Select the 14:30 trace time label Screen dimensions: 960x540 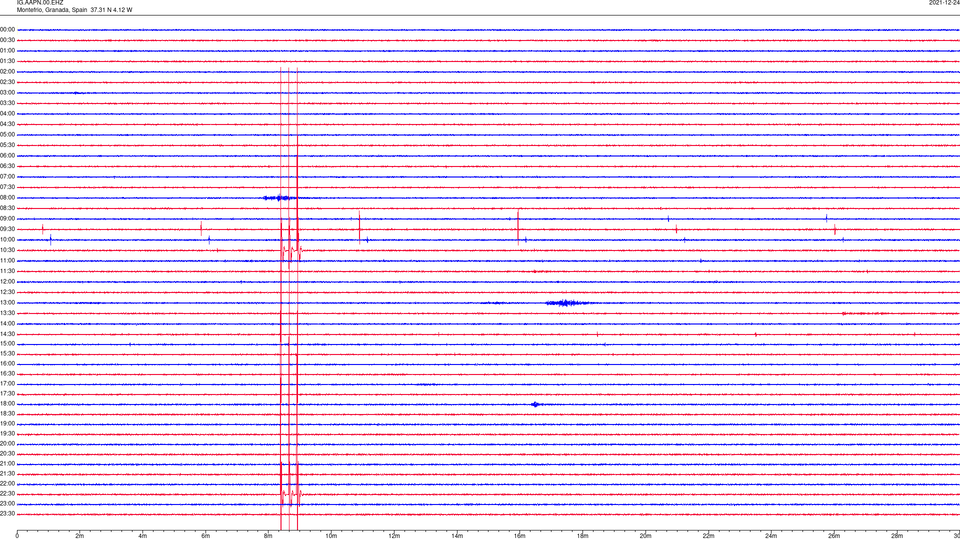pyautogui.click(x=8, y=334)
